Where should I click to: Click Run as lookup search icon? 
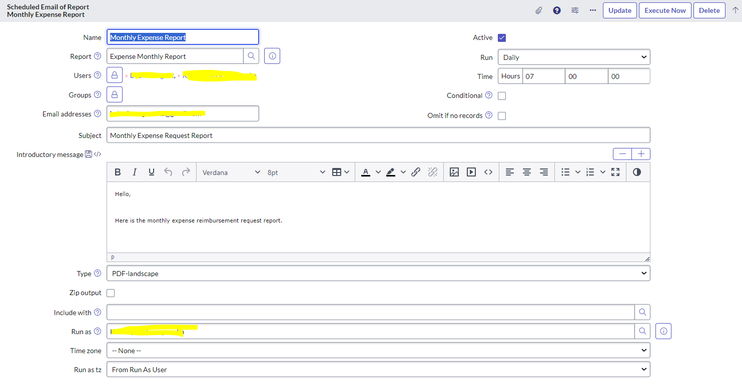[642, 331]
